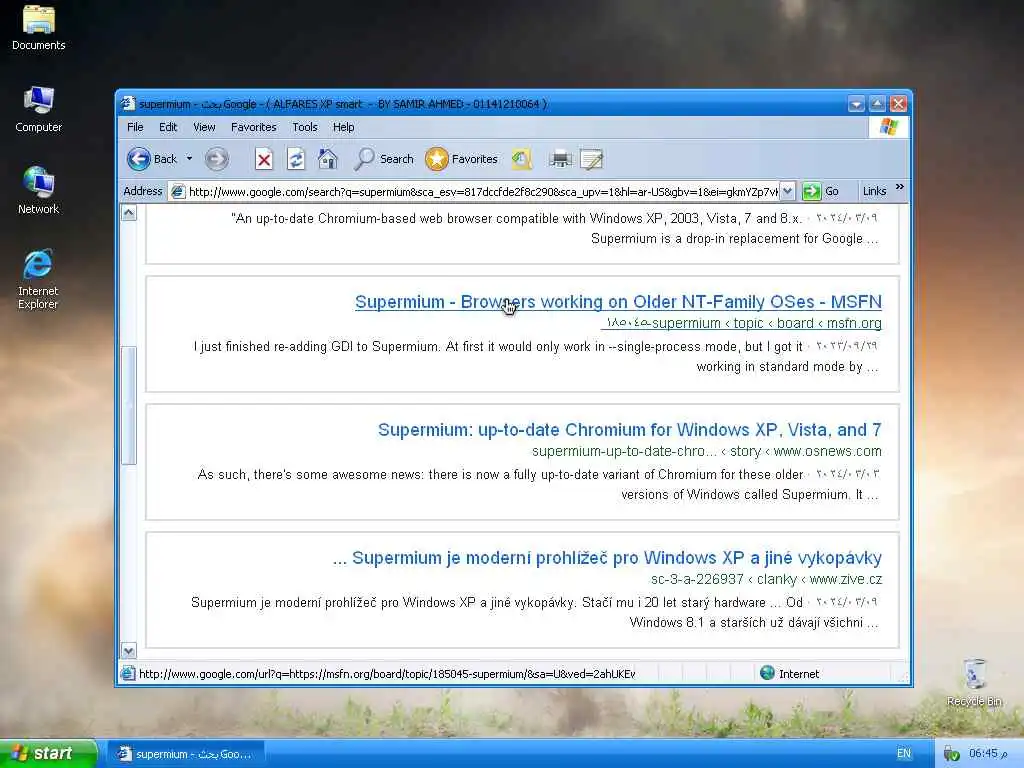The width and height of the screenshot is (1024, 768).
Task: Click the system tray safely remove icon
Action: point(952,754)
